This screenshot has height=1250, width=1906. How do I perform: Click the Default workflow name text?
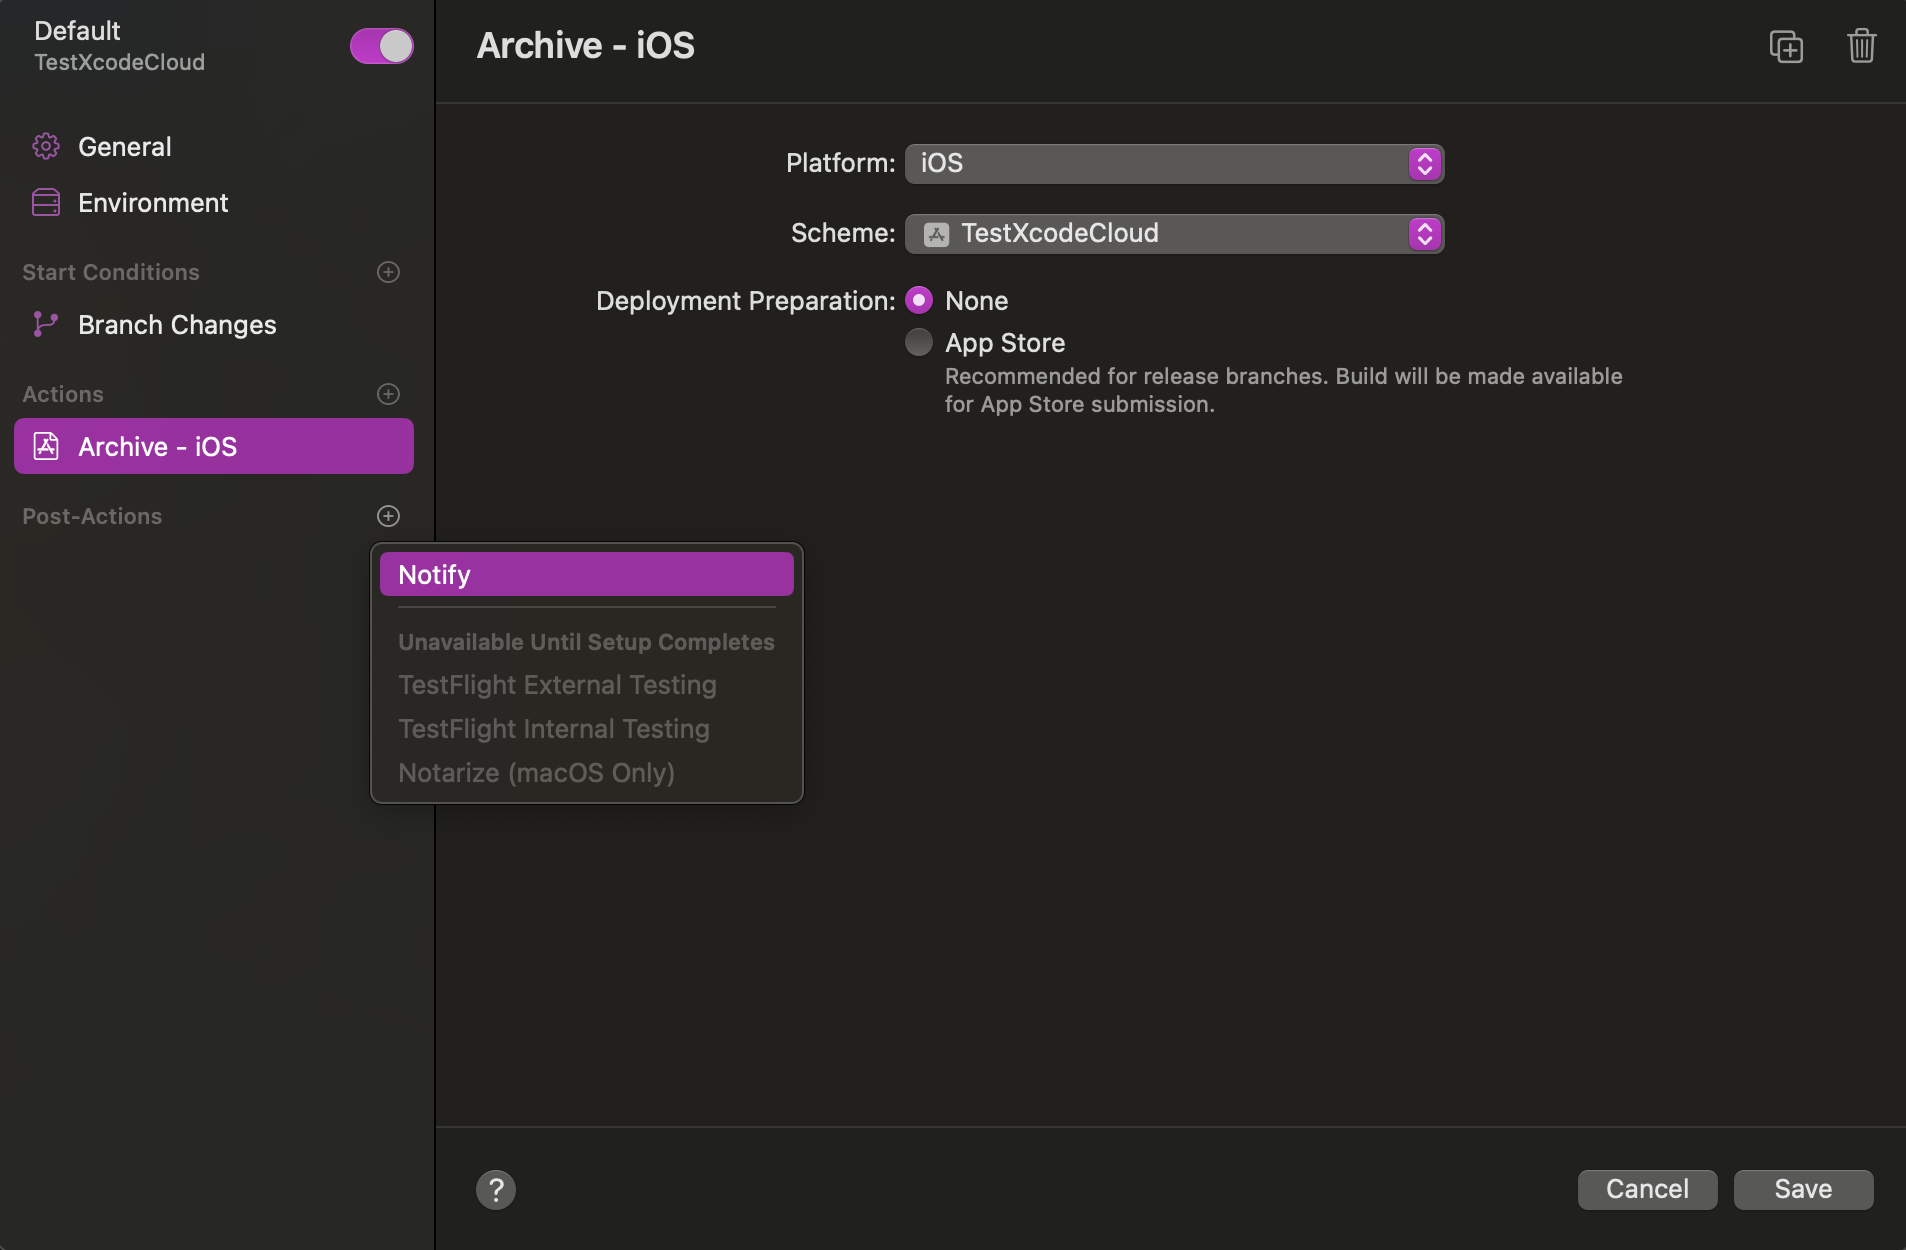[x=77, y=31]
